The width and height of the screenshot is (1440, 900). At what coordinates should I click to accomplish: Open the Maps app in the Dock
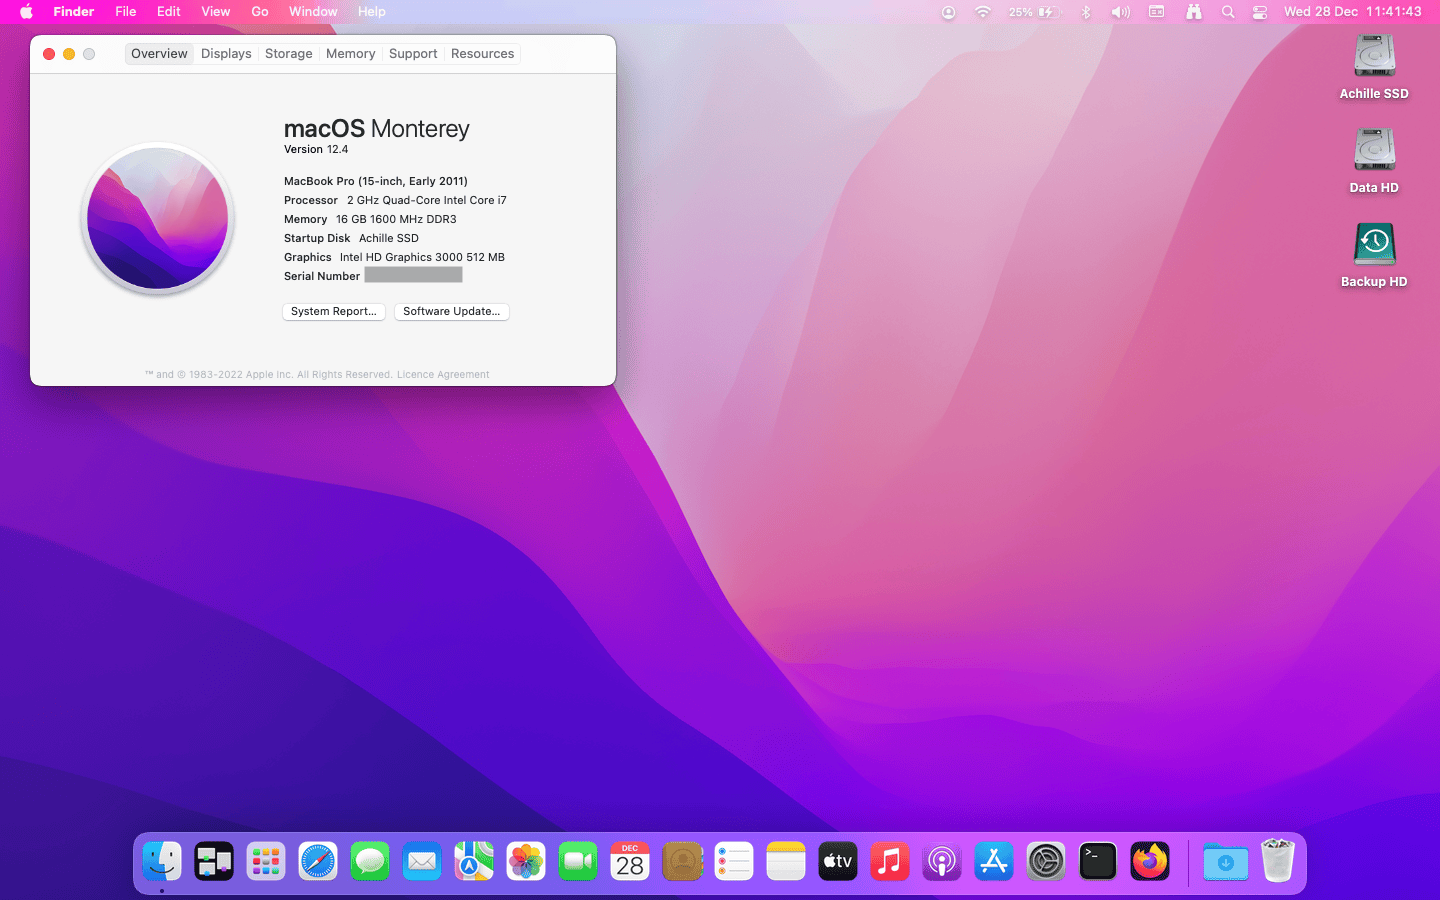(474, 861)
